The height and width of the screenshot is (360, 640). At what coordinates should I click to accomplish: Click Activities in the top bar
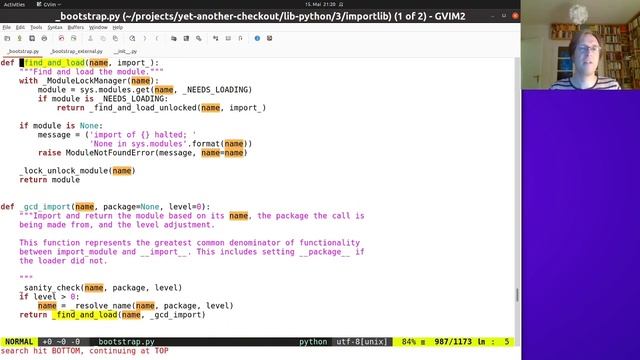coord(14,4)
